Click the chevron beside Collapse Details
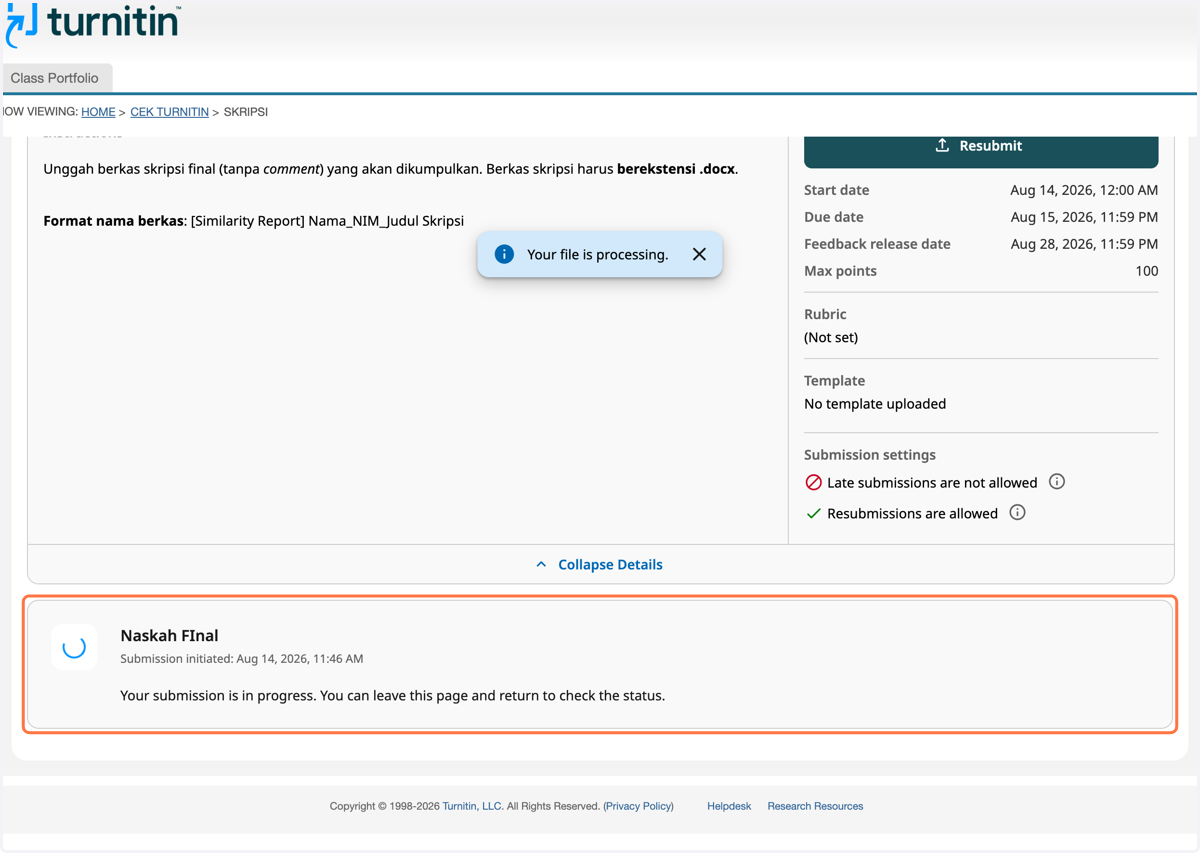The width and height of the screenshot is (1200, 853). pyautogui.click(x=541, y=564)
